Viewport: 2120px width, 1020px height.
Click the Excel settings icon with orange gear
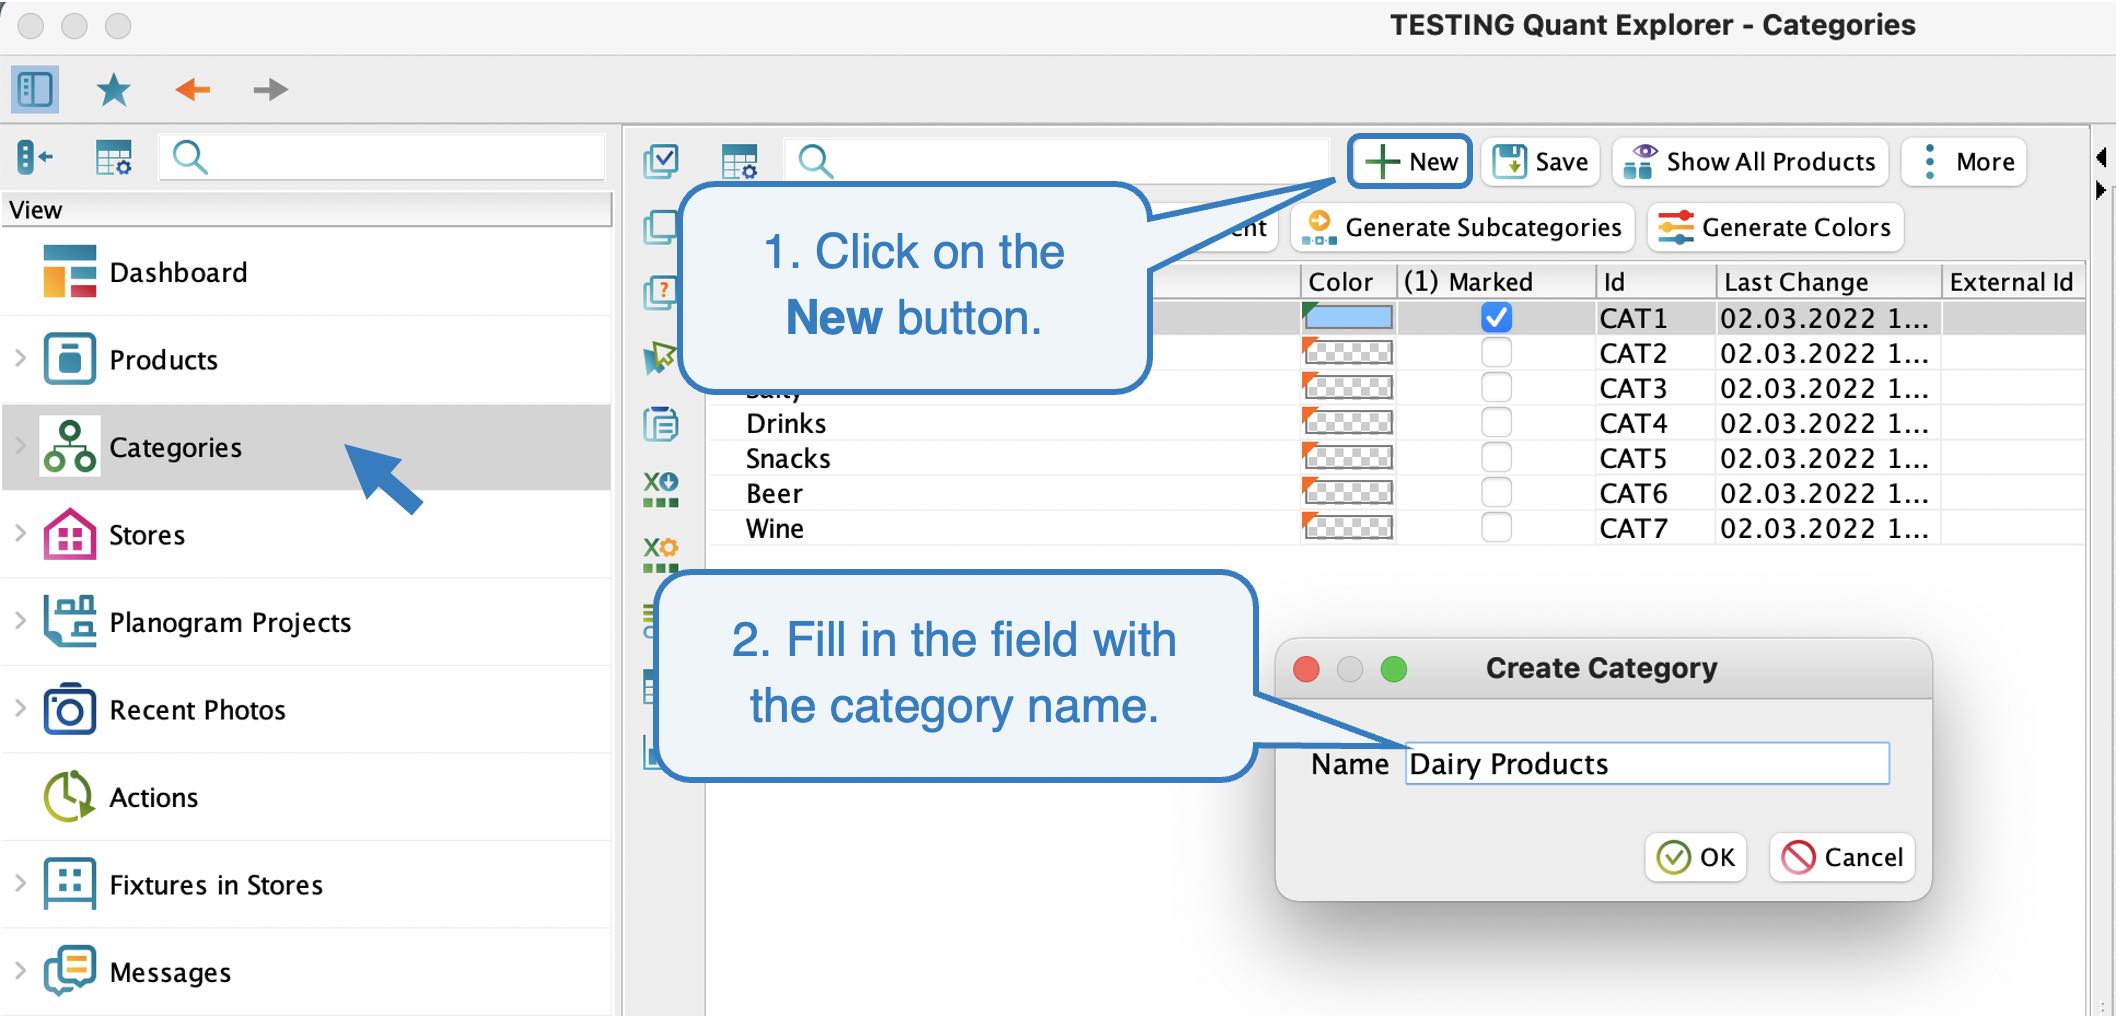(661, 554)
